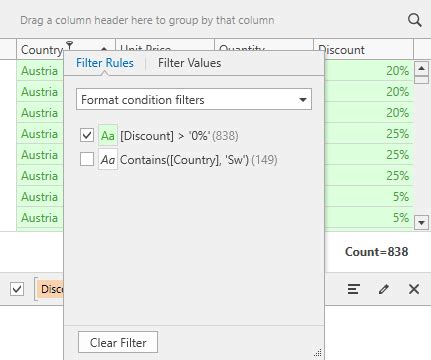Sort by Country column header
Viewport: 431px width, 360px height.
pos(41,50)
